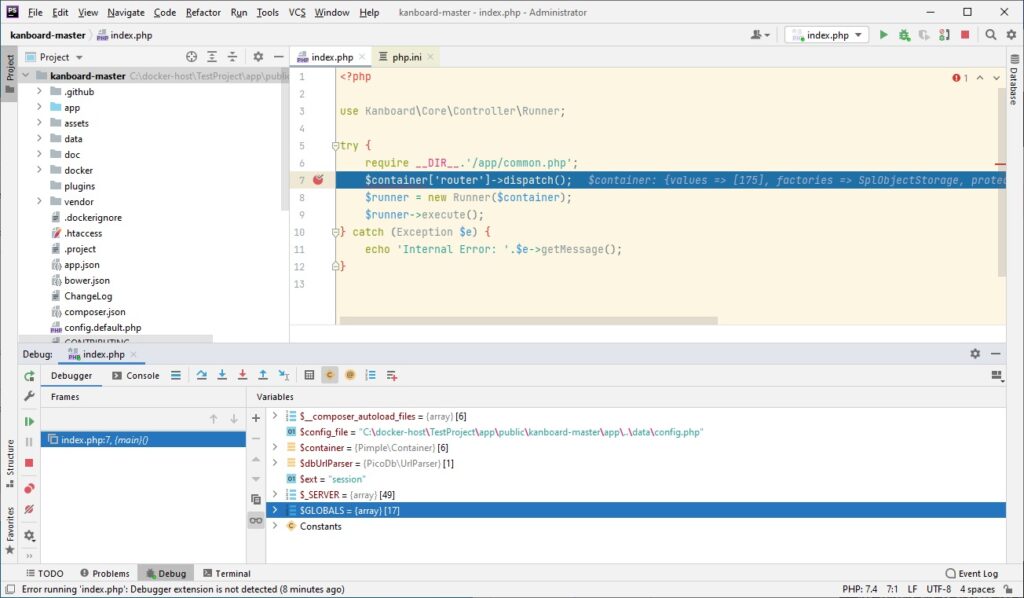
Task: Expand all in the Project tree
Action: (212, 57)
